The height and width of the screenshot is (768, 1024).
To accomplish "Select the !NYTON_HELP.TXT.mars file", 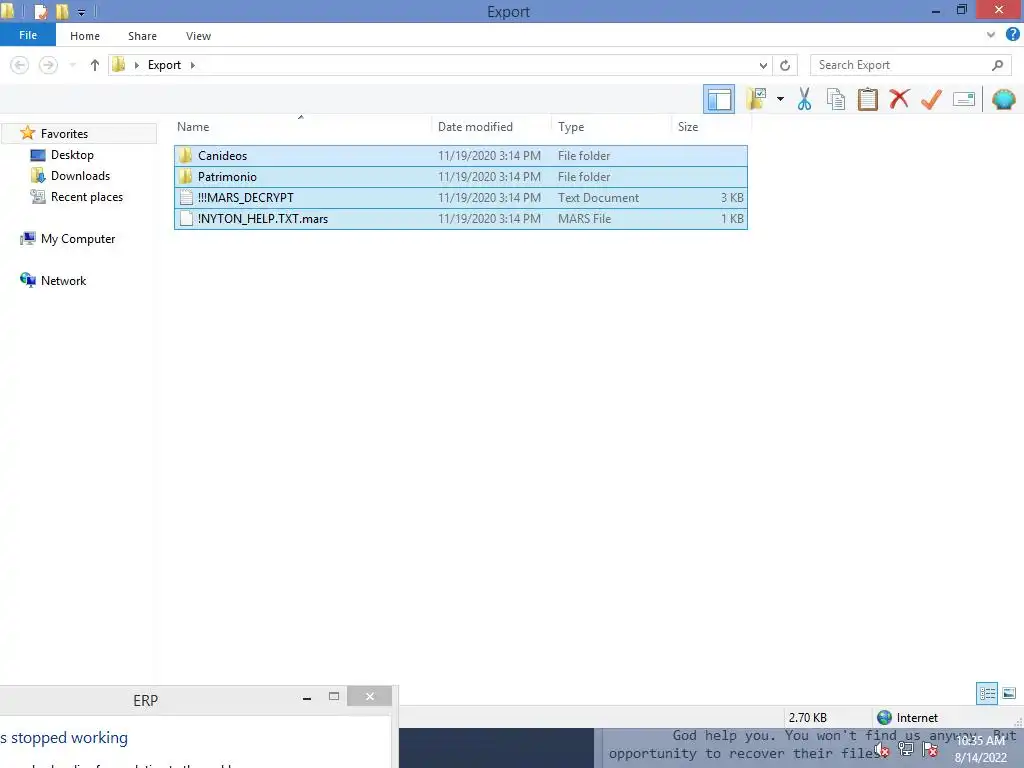I will tap(460, 218).
